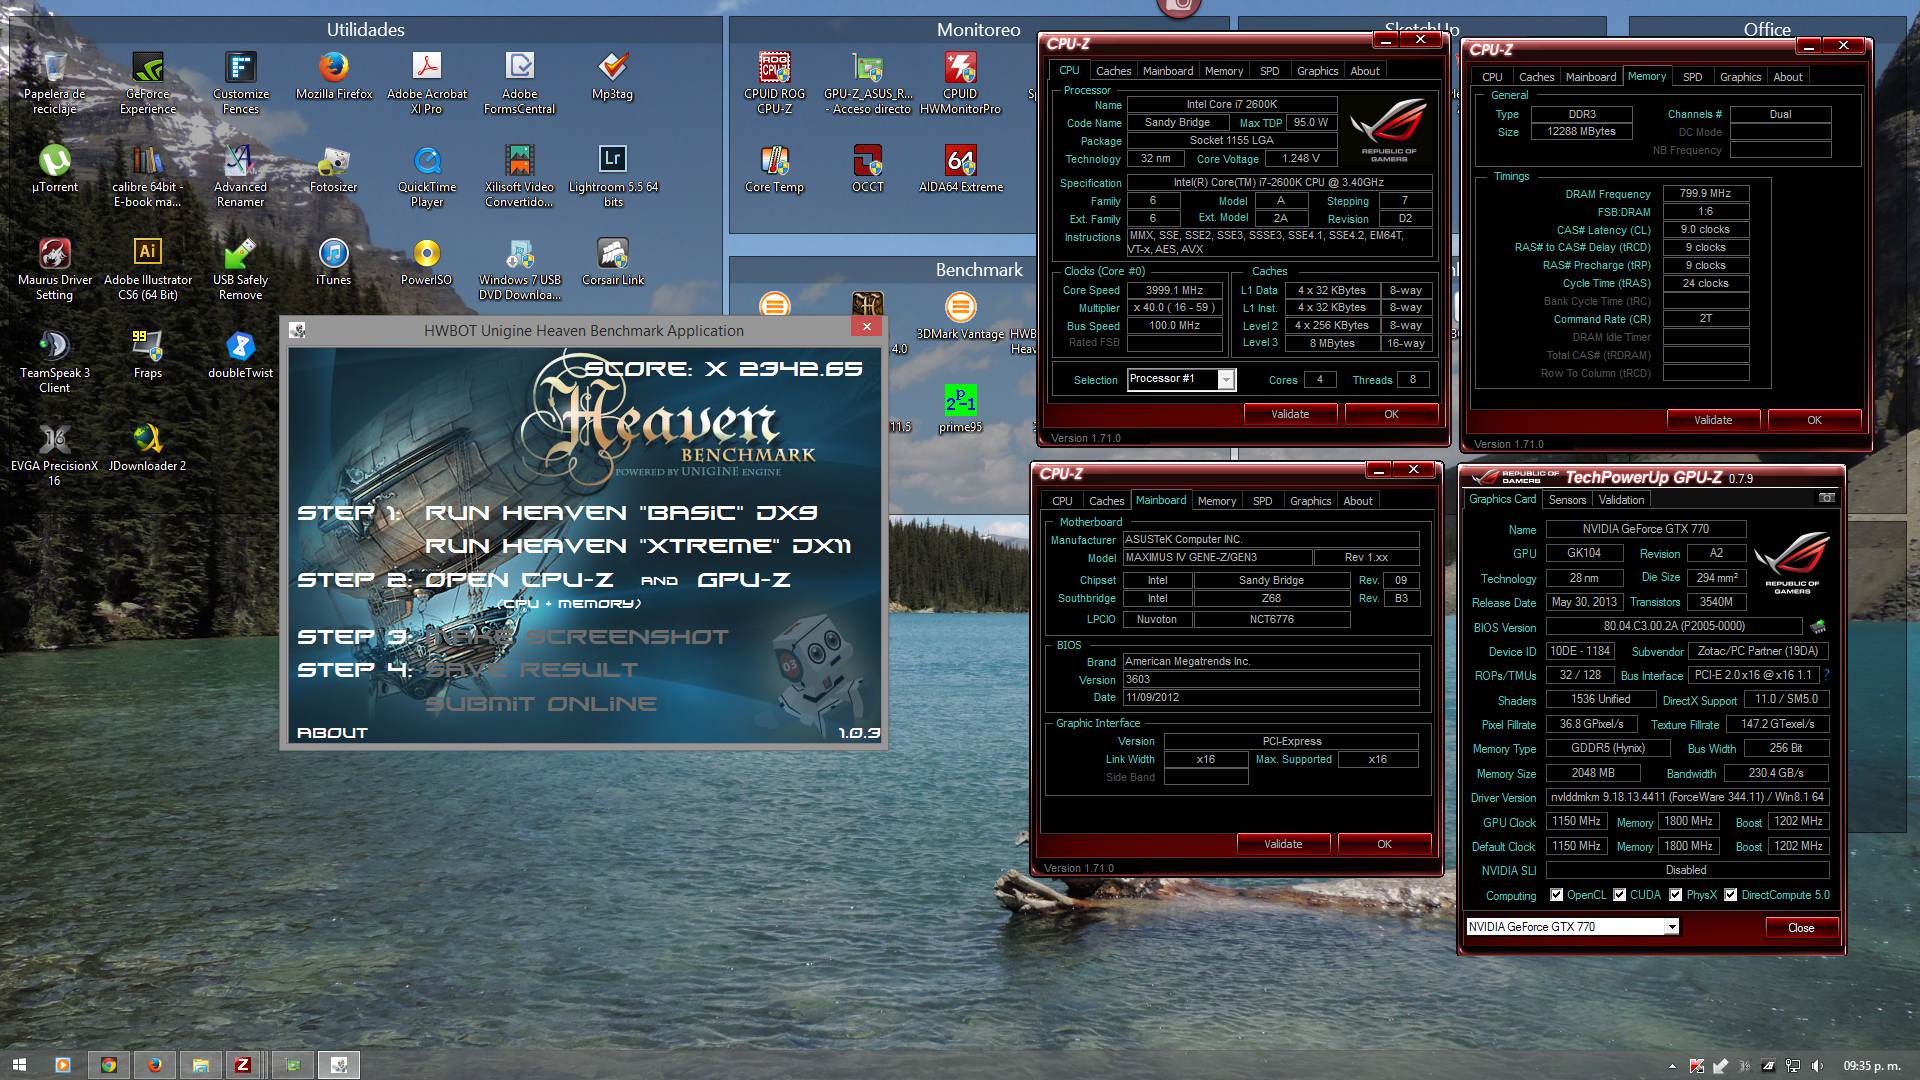Open GPU-Z link in Heaven step 2
1920x1080 pixels.
pyautogui.click(x=744, y=580)
